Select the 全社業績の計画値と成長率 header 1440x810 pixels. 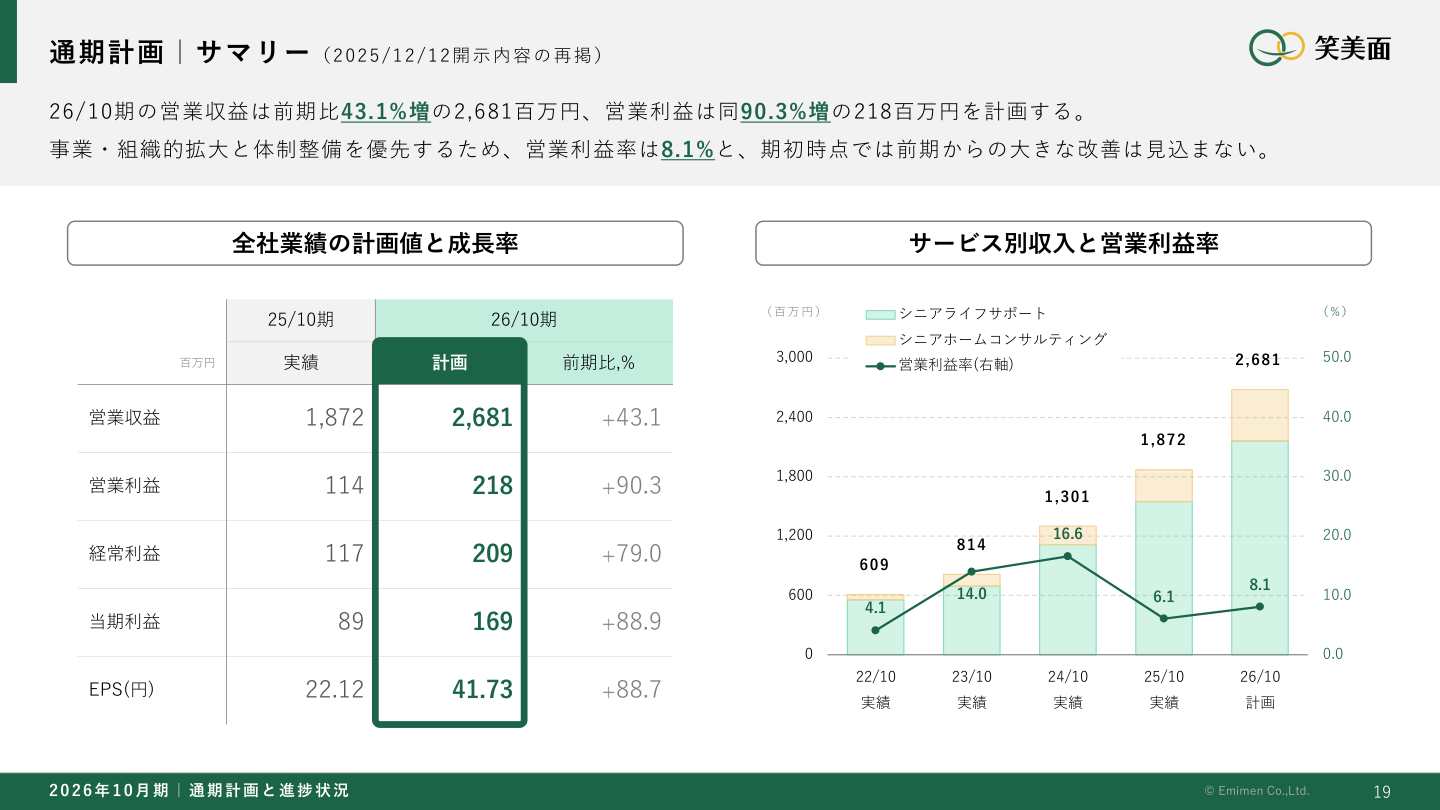pyautogui.click(x=374, y=242)
